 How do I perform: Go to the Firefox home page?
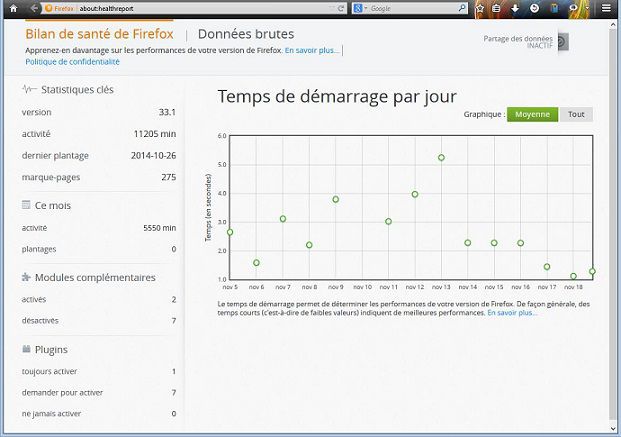point(13,8)
